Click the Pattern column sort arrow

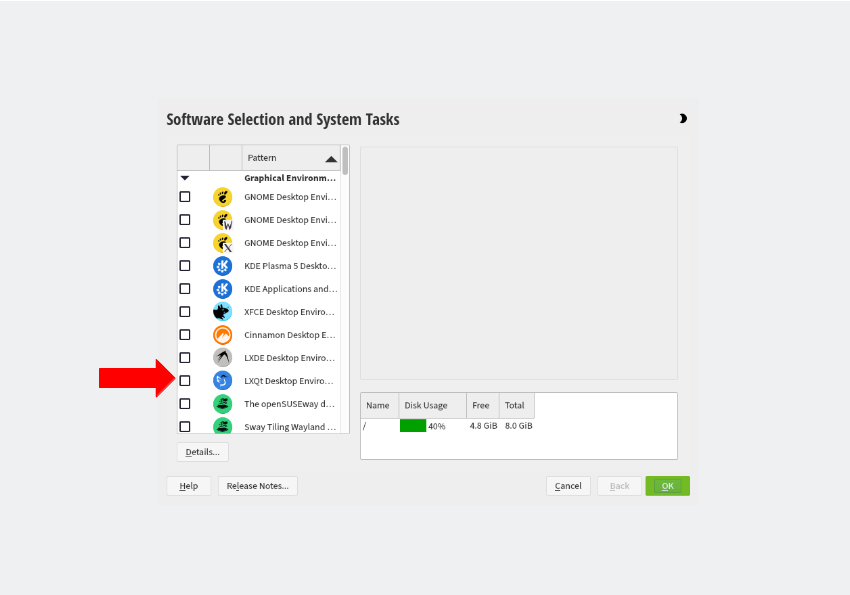point(330,157)
